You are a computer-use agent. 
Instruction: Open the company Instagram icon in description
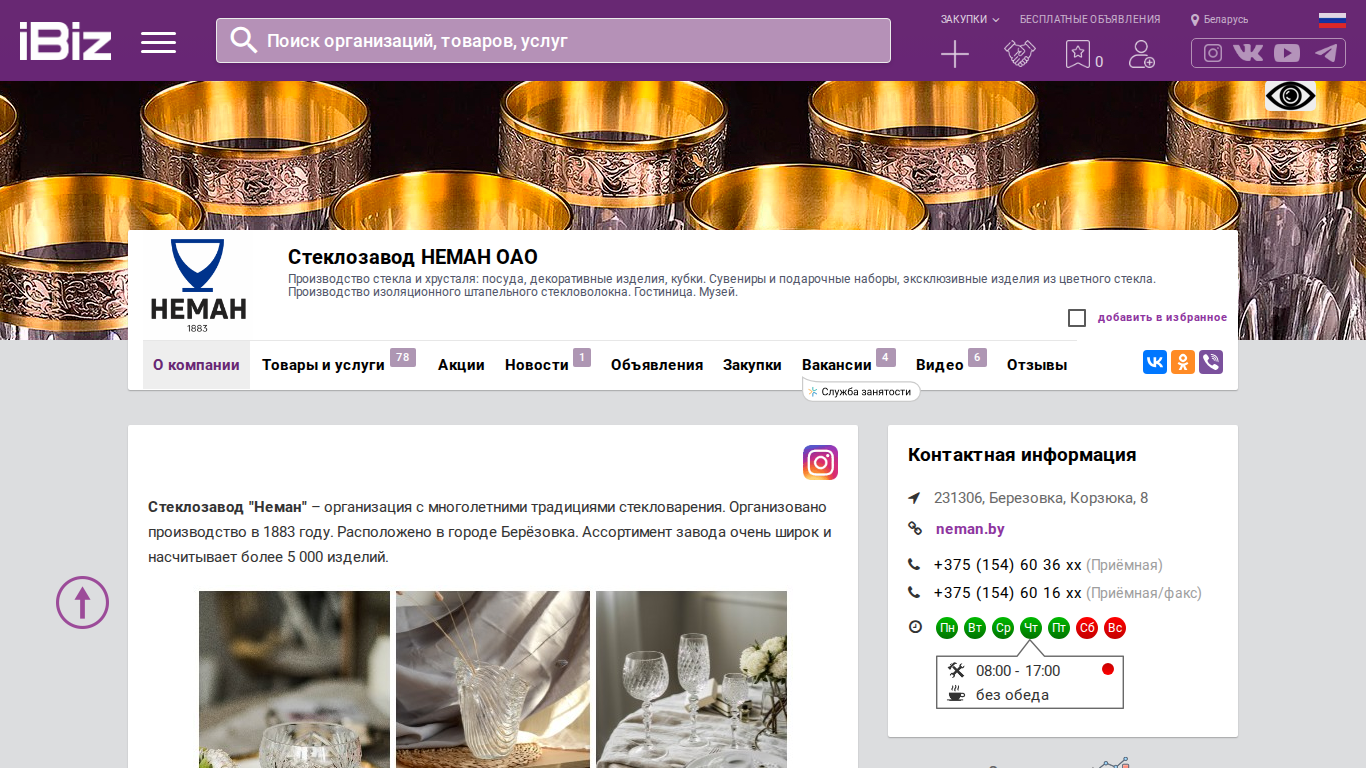click(x=820, y=462)
